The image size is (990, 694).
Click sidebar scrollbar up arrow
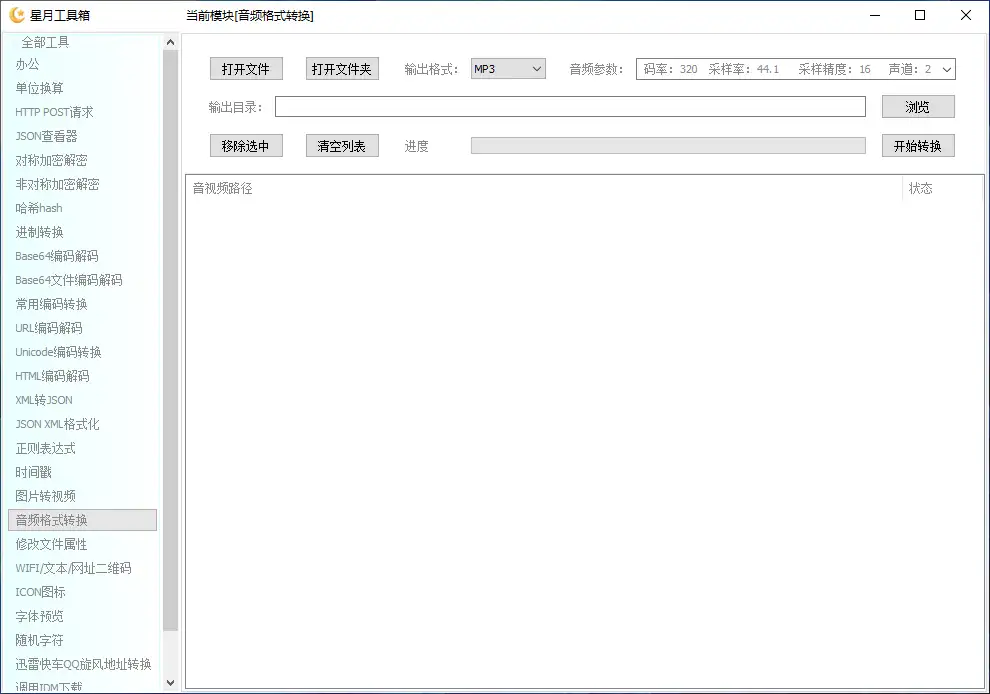pyautogui.click(x=170, y=42)
